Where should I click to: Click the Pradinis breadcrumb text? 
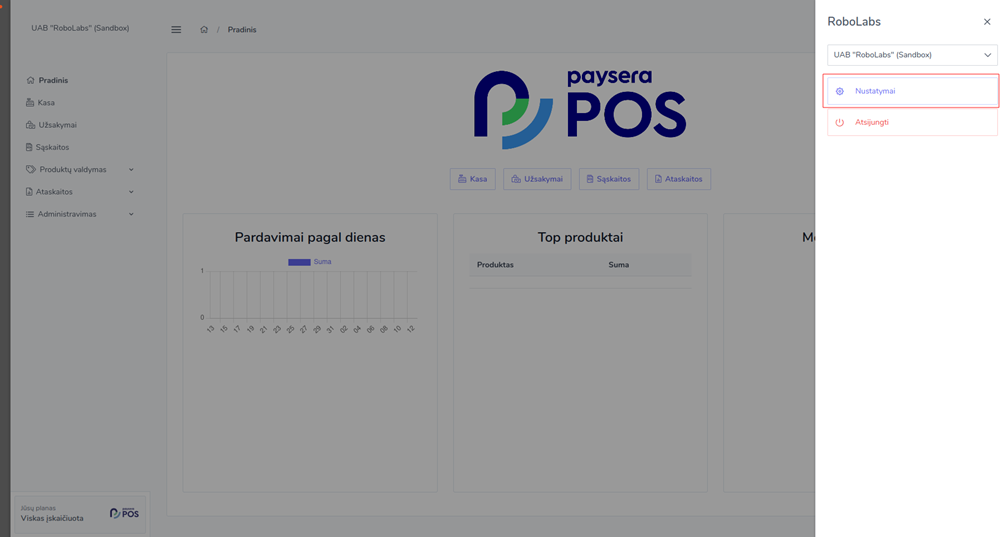pos(242,29)
